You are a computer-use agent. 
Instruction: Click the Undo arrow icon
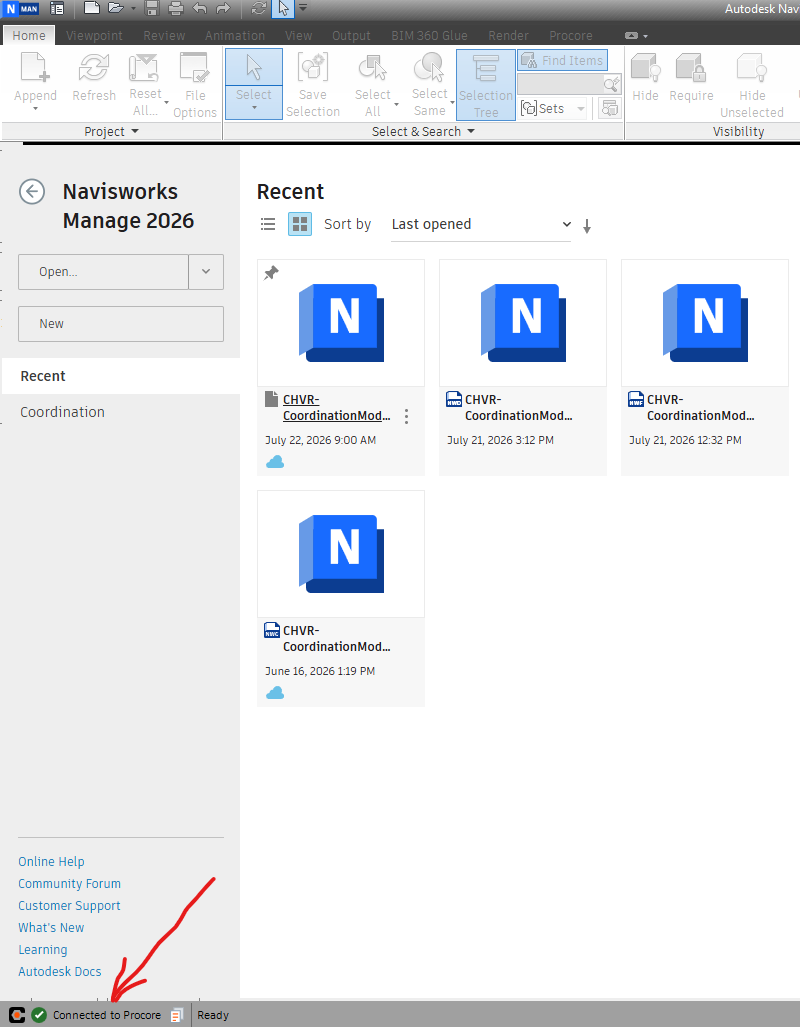pyautogui.click(x=200, y=9)
